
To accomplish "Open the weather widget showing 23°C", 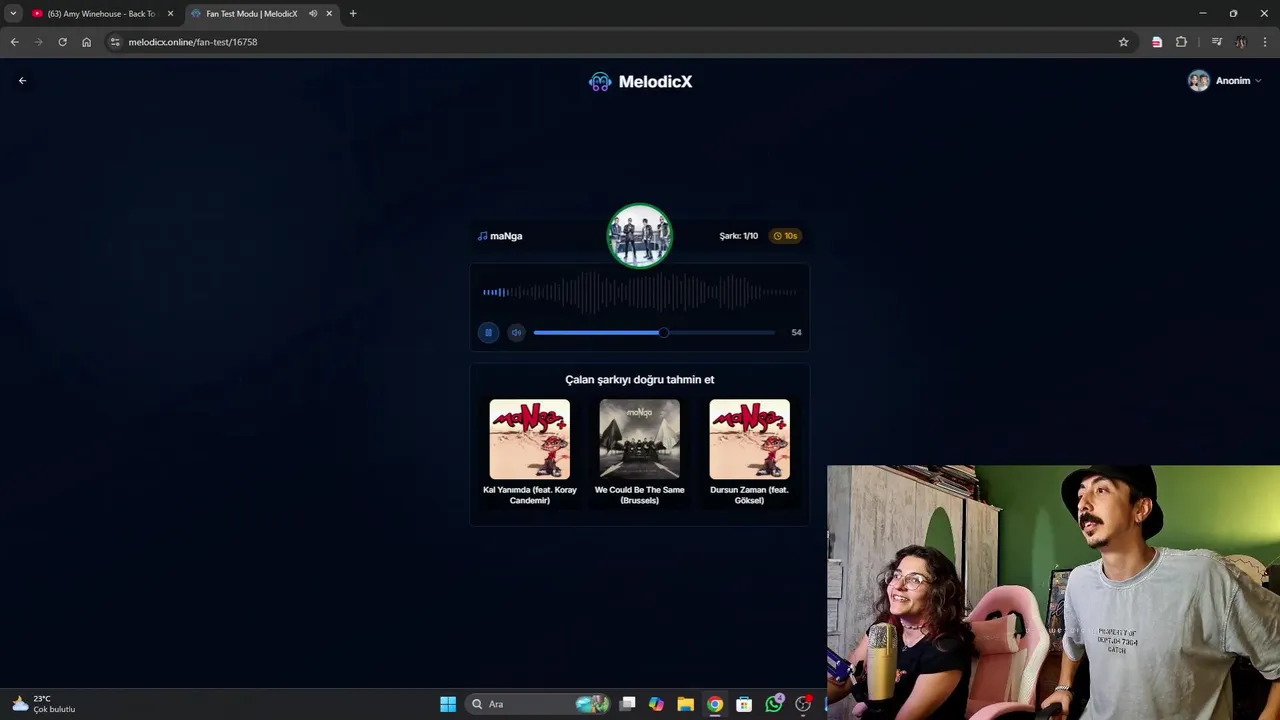I will [44, 704].
